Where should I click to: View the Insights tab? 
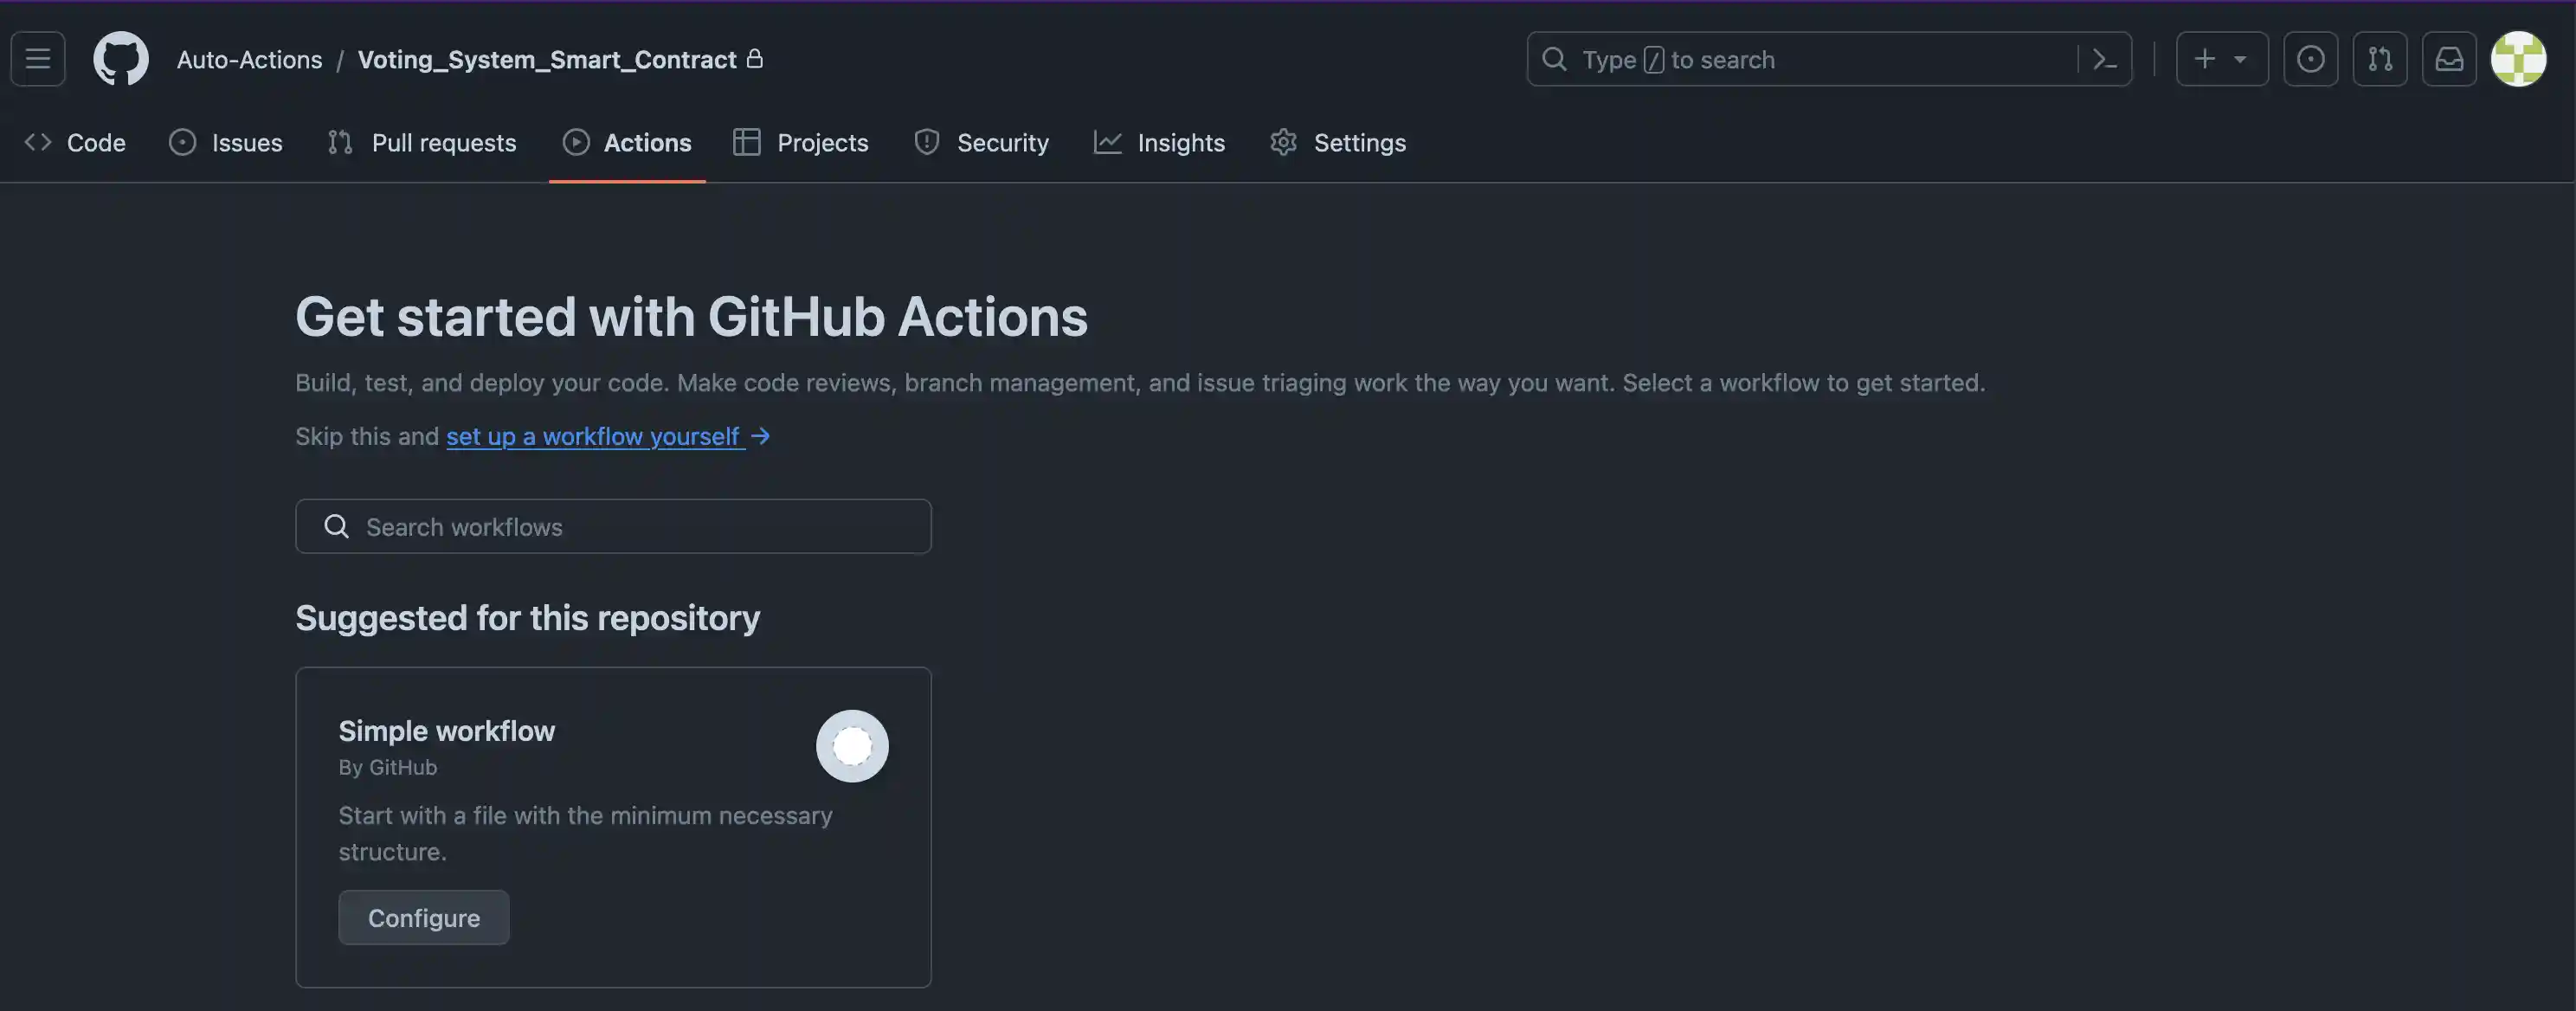1159,143
